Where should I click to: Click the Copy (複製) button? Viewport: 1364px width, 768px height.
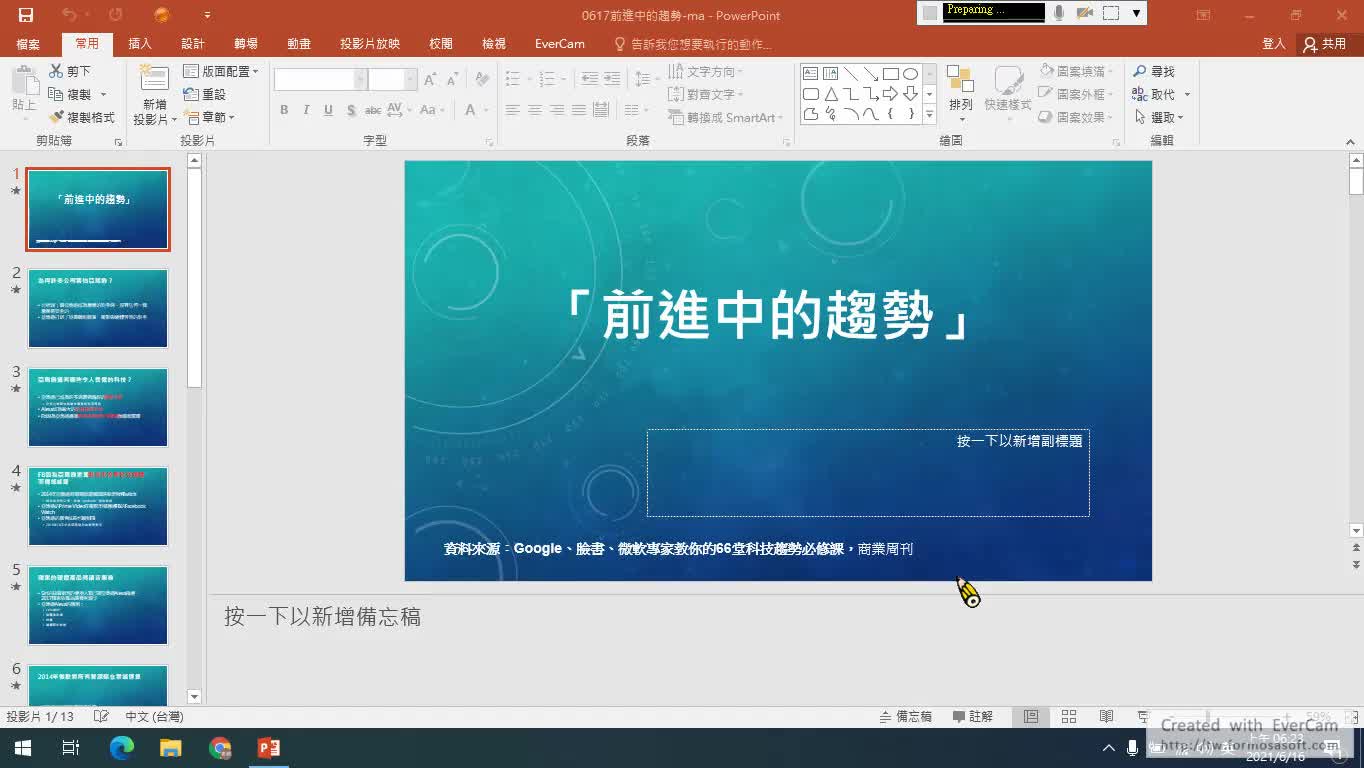pos(70,94)
